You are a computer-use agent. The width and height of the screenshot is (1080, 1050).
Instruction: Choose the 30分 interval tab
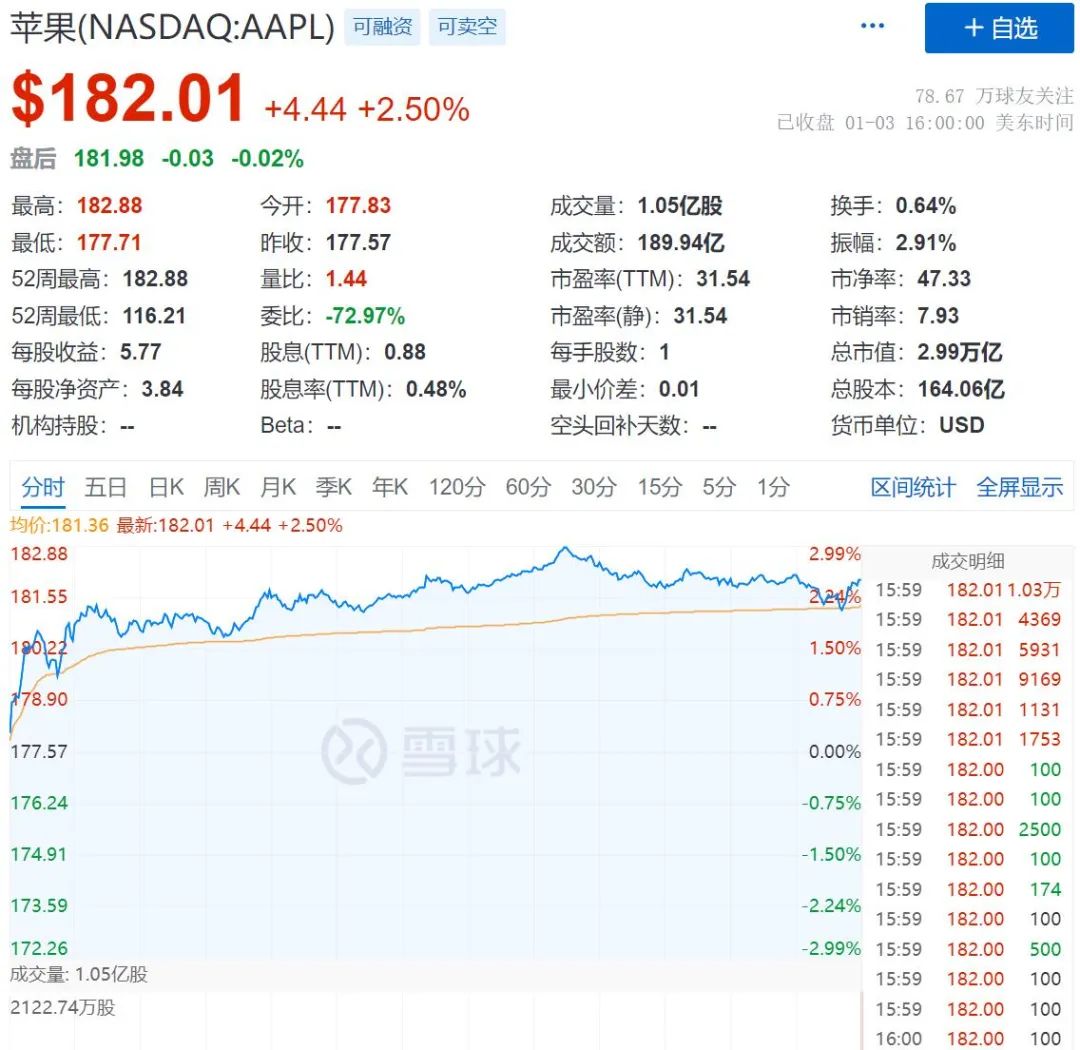tap(593, 487)
